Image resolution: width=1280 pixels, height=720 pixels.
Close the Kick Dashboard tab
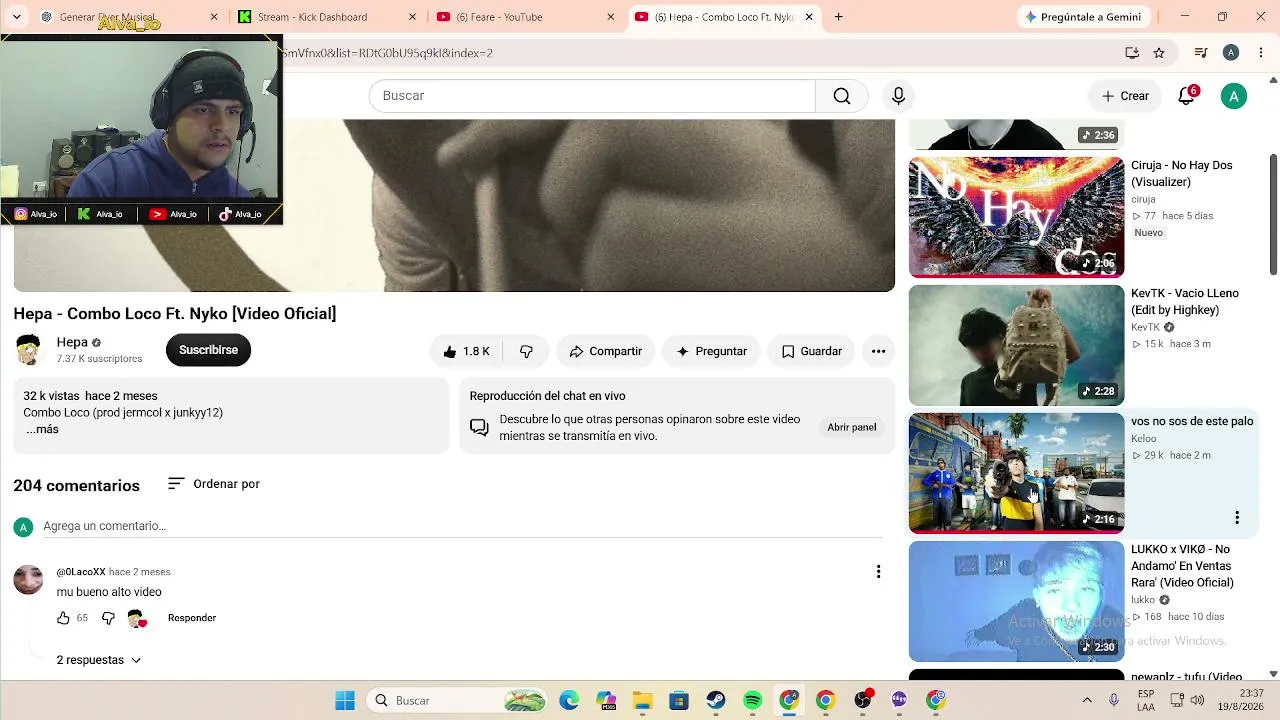point(412,17)
